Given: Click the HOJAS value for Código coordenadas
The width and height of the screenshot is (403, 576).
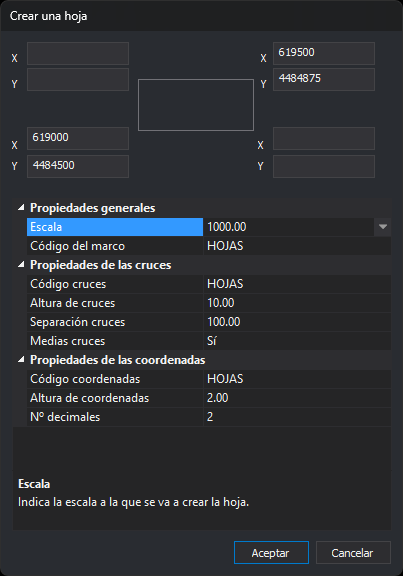Looking at the screenshot, I should [x=297, y=379].
